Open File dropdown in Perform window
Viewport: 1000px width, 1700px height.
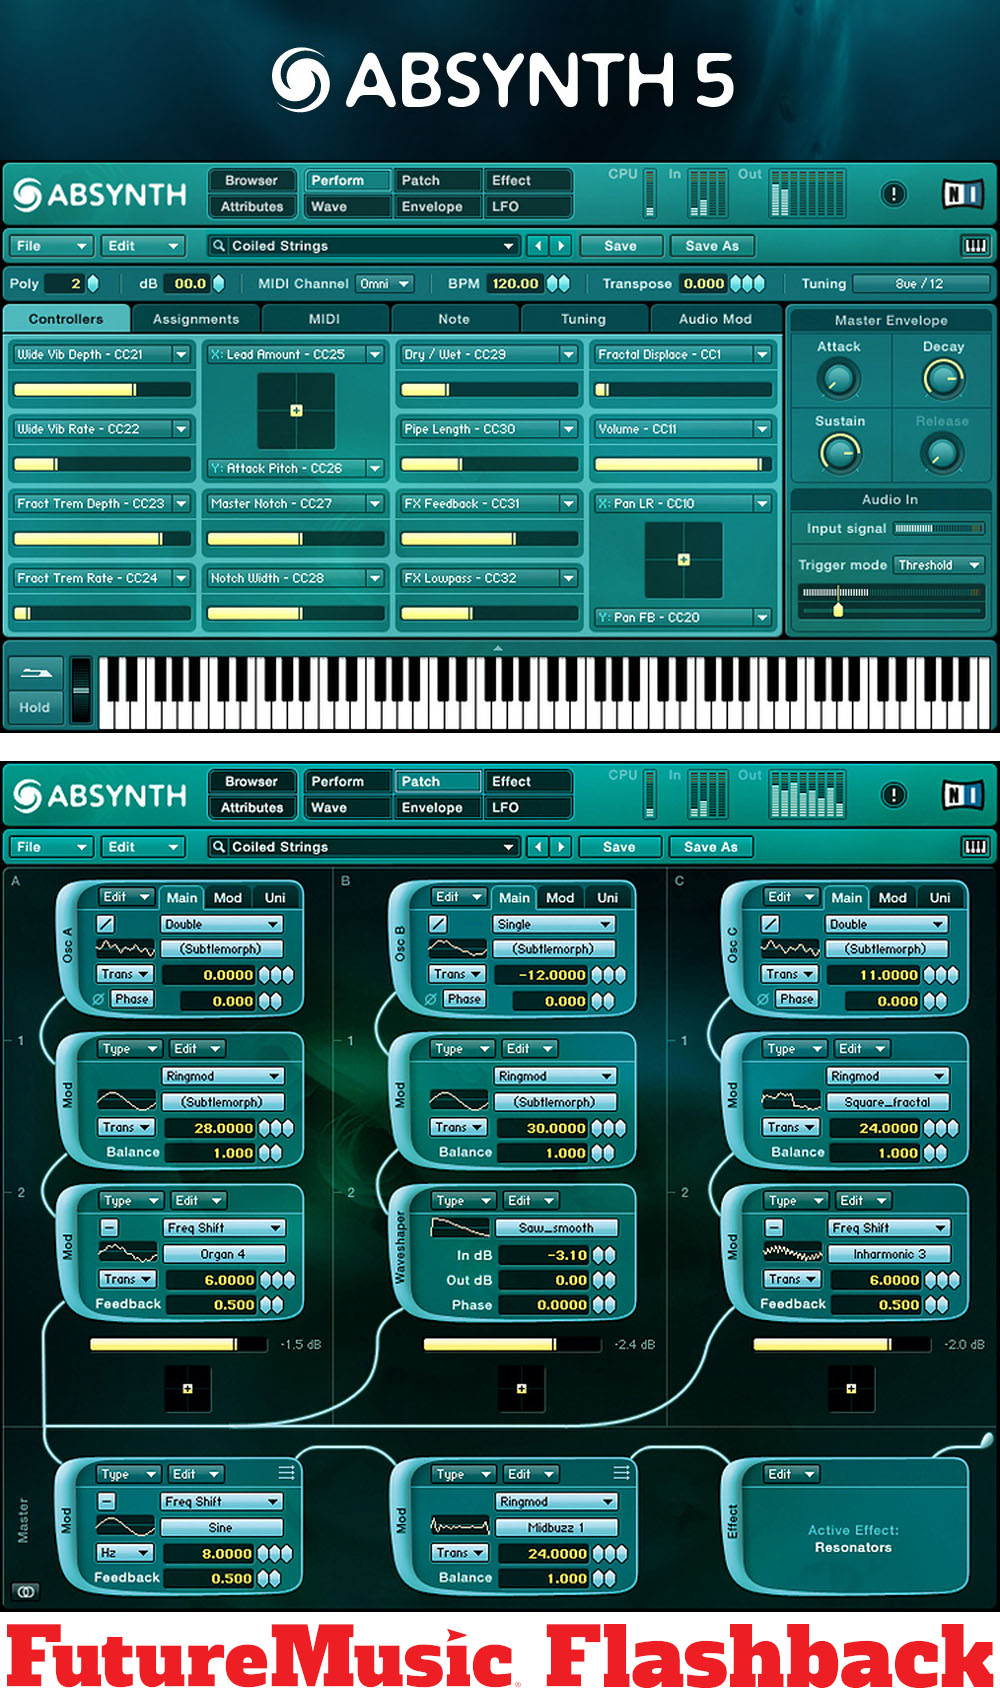52,246
